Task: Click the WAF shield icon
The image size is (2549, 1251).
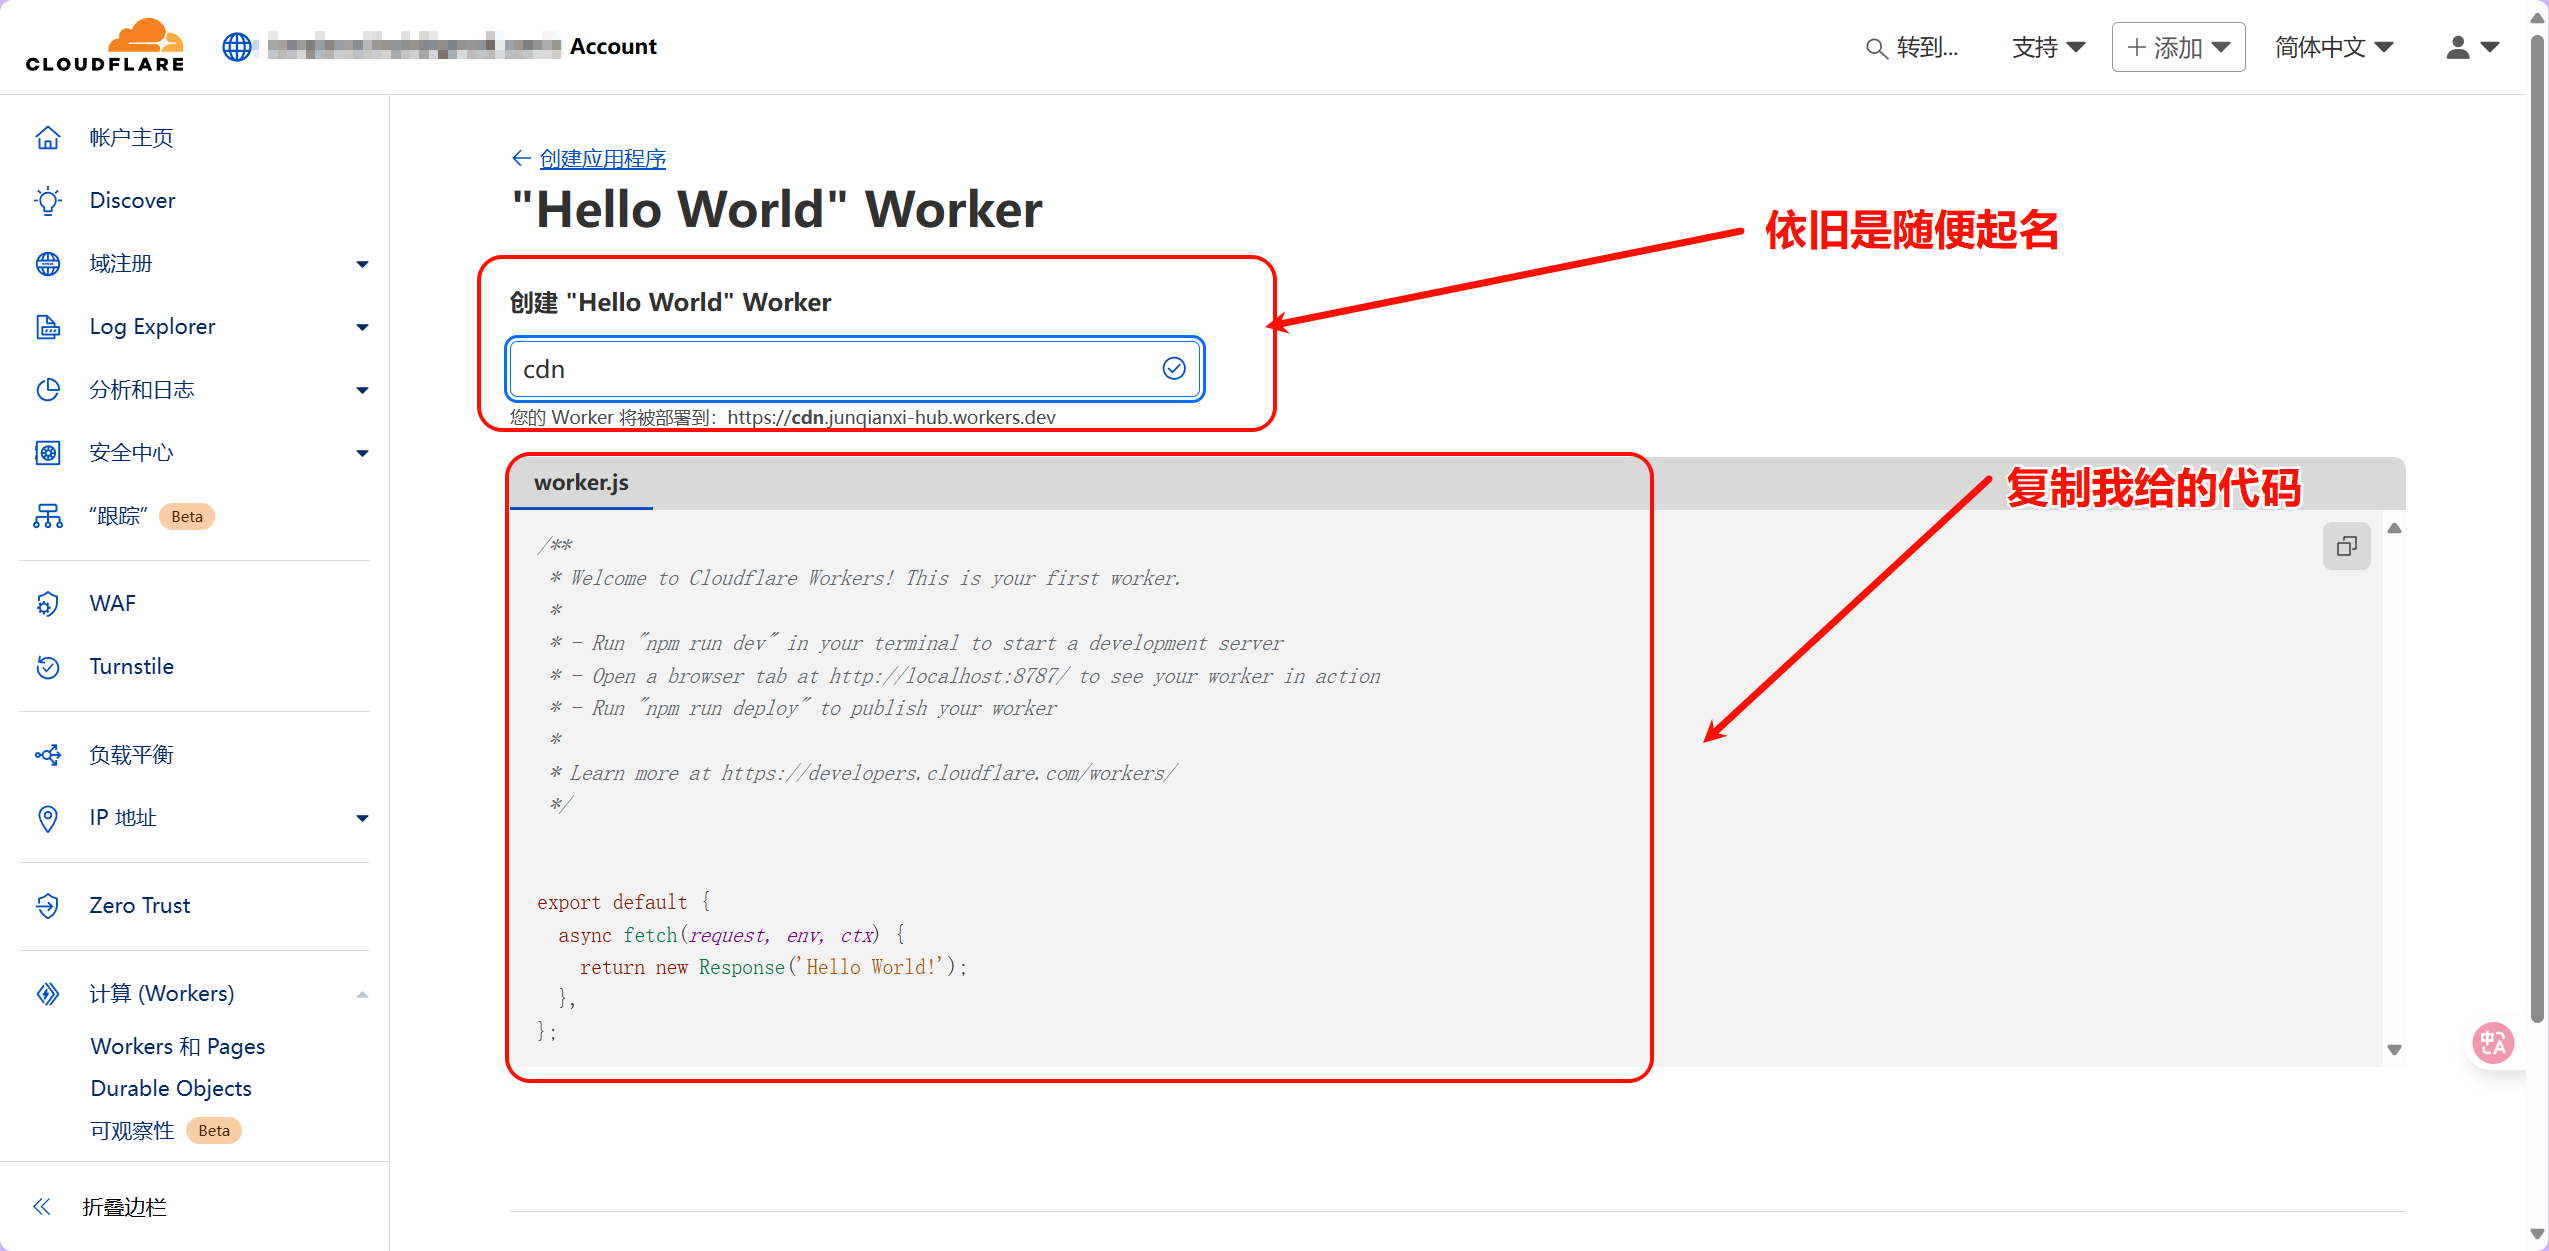Action: coord(48,604)
